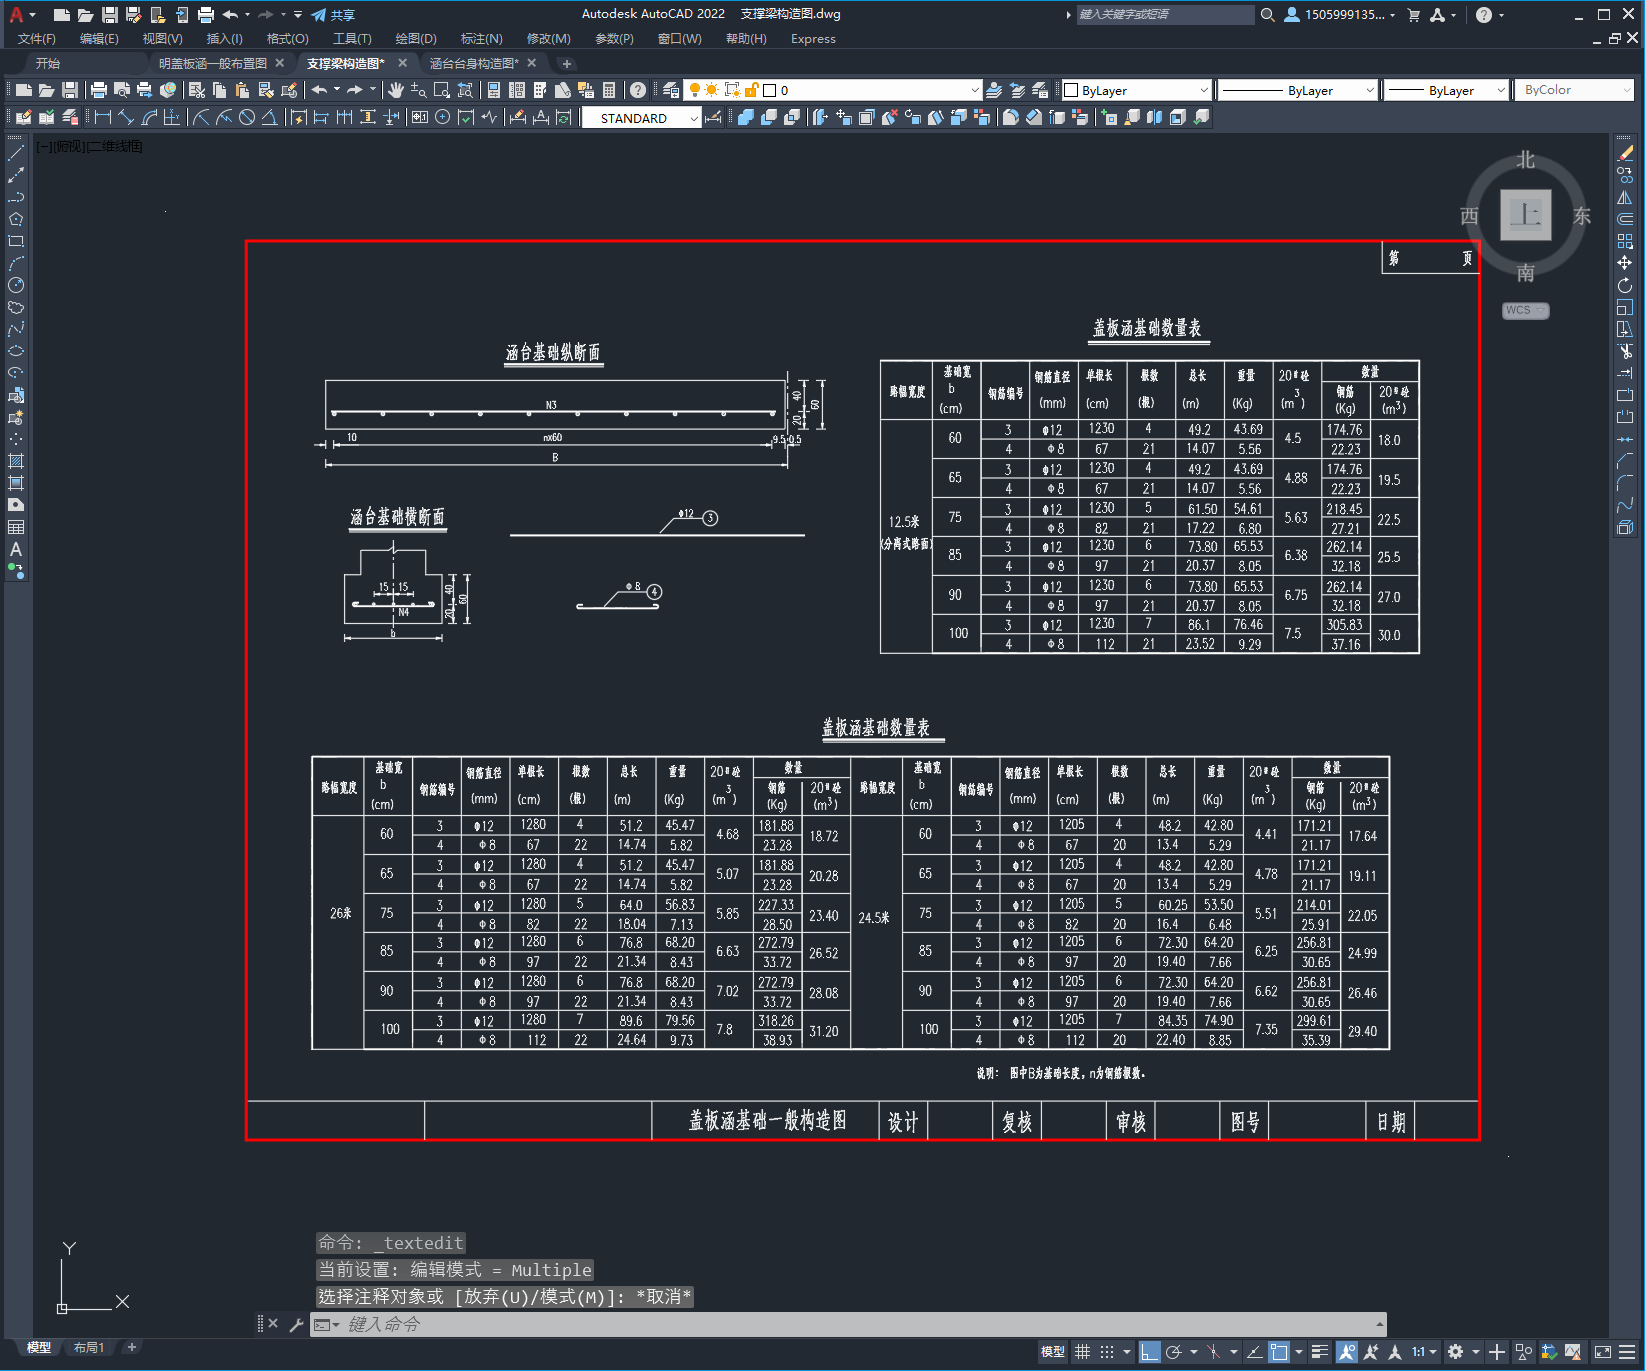Select the Circle tool in draw toolbar
1645x1371 pixels.
pos(16,285)
